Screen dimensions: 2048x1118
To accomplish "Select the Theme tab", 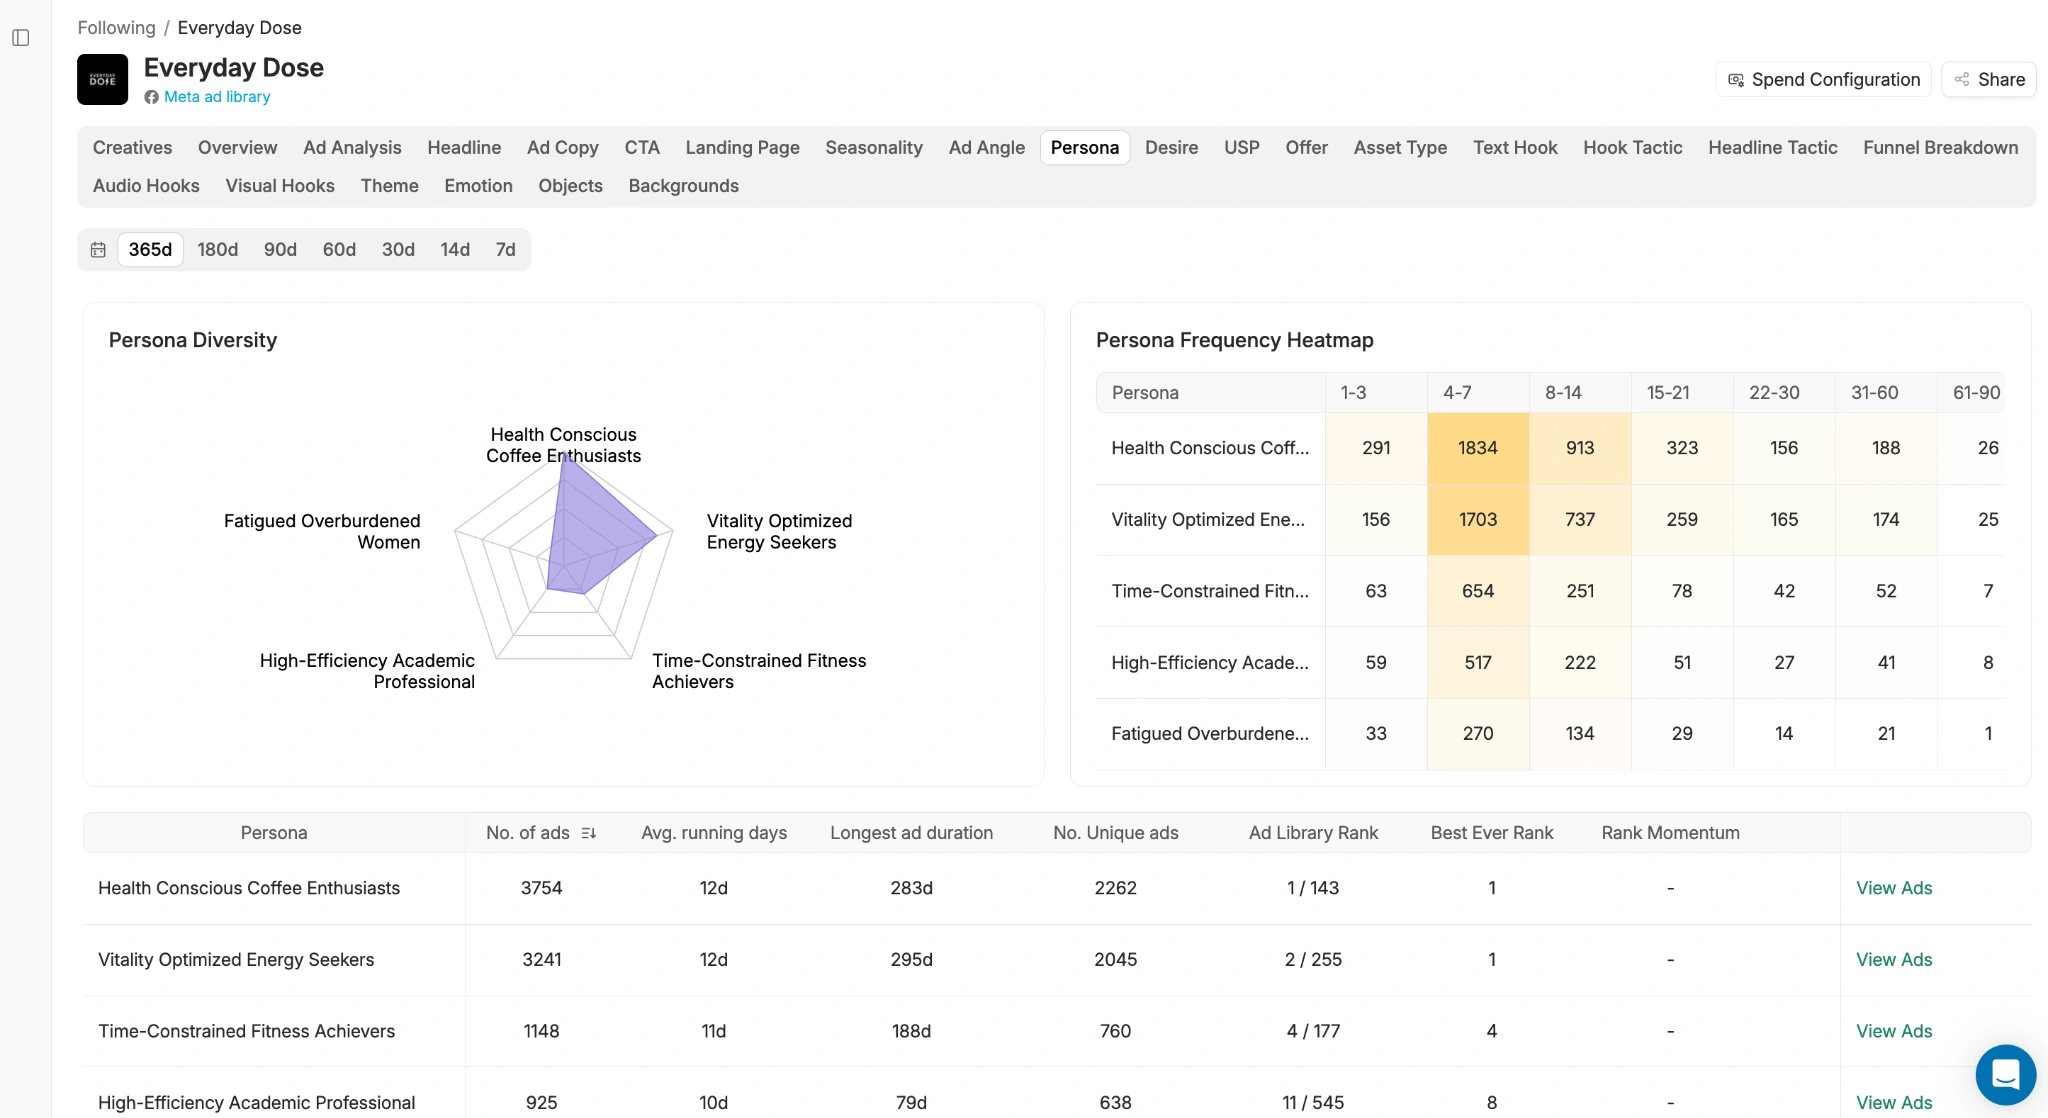I will pyautogui.click(x=389, y=186).
